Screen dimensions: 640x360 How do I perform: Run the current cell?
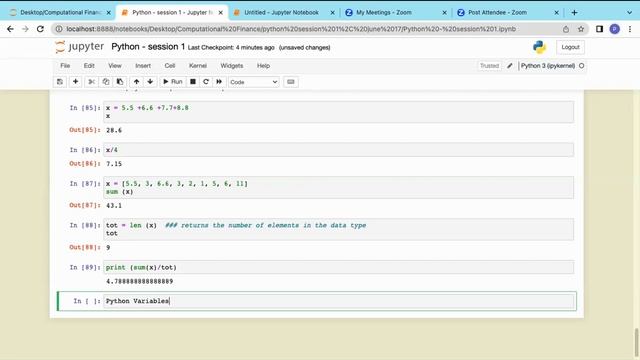(173, 82)
